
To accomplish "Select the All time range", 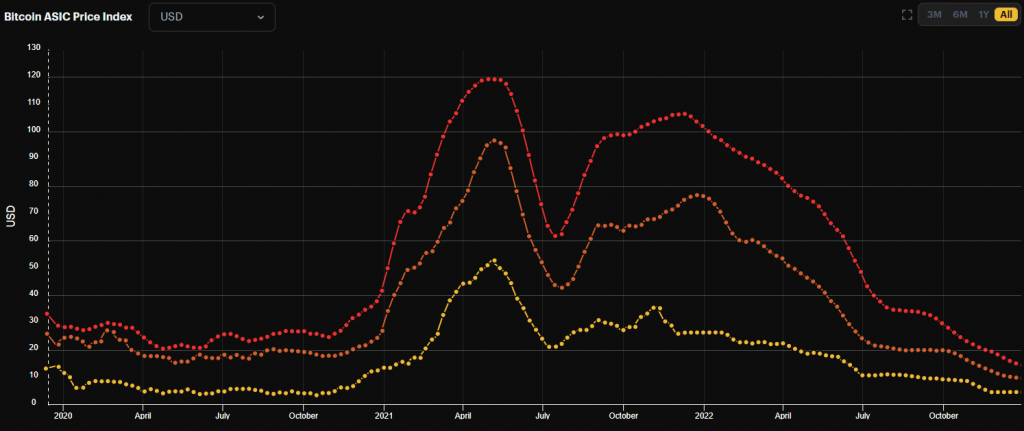I will coord(1006,14).
